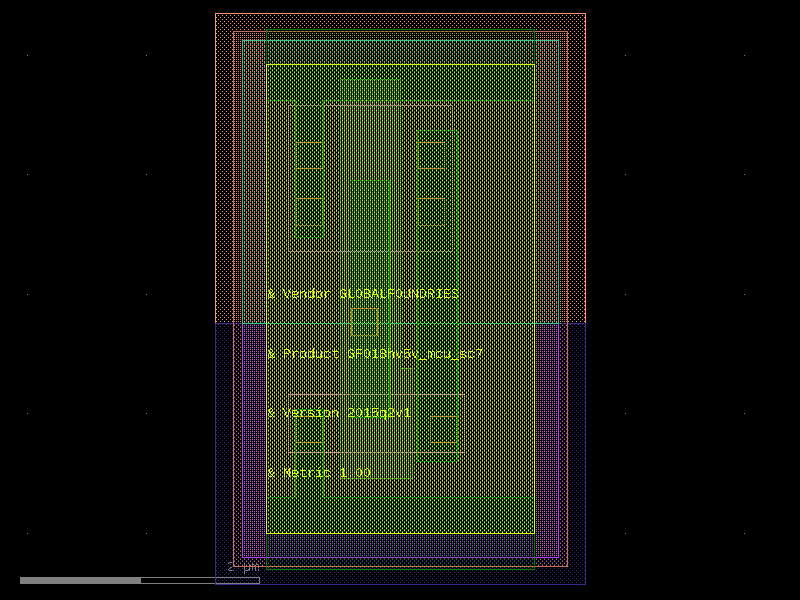
Task: Click the small orange square contact at cell center
Action: pyautogui.click(x=364, y=322)
